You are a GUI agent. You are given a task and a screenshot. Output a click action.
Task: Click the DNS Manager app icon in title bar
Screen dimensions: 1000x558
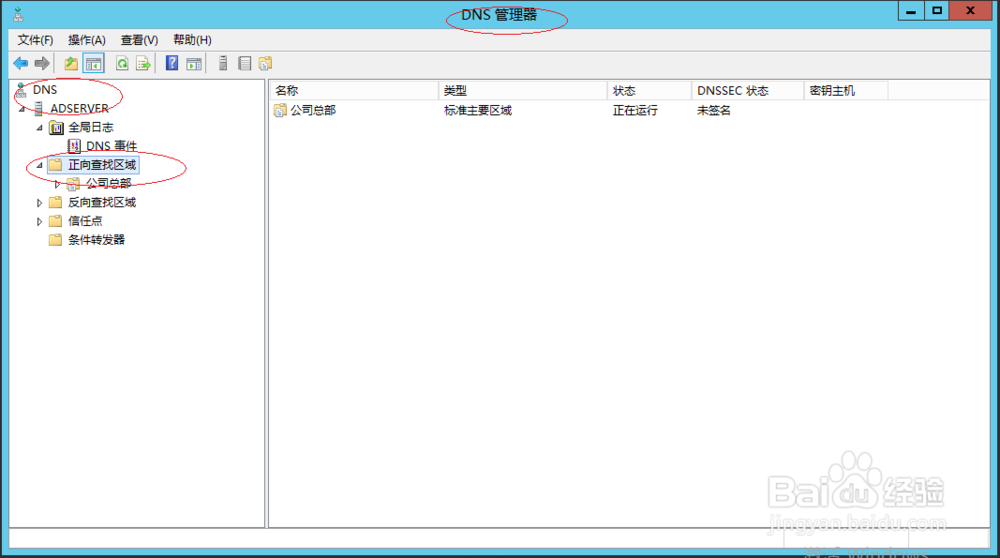pos(18,14)
